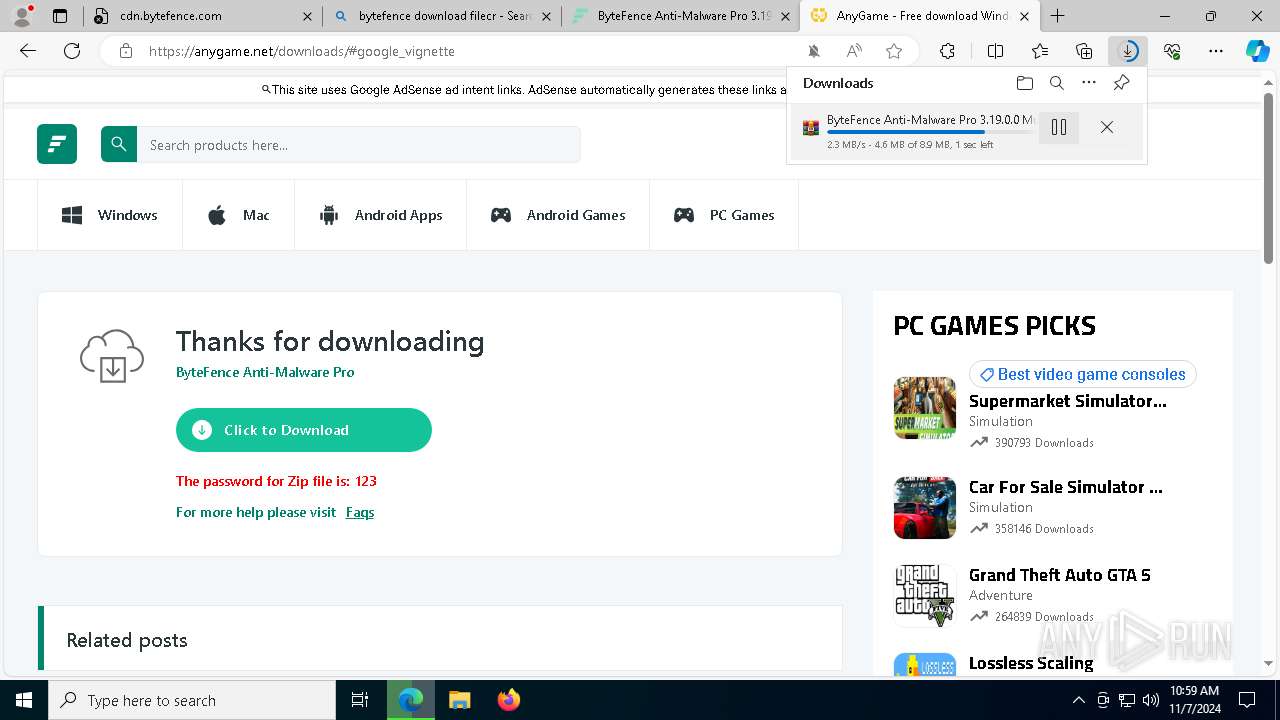
Task: Search downloads with magnifier icon
Action: (1056, 83)
